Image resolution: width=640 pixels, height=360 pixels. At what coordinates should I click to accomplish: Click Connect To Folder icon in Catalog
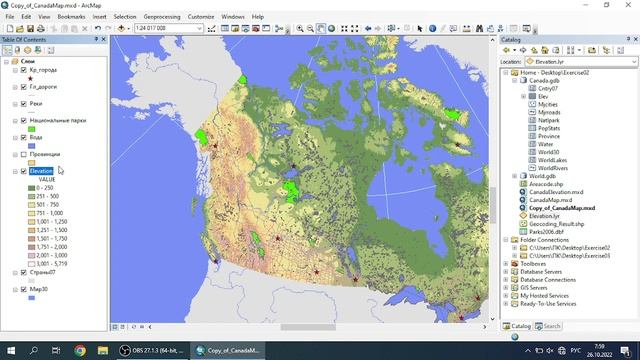[x=592, y=50]
